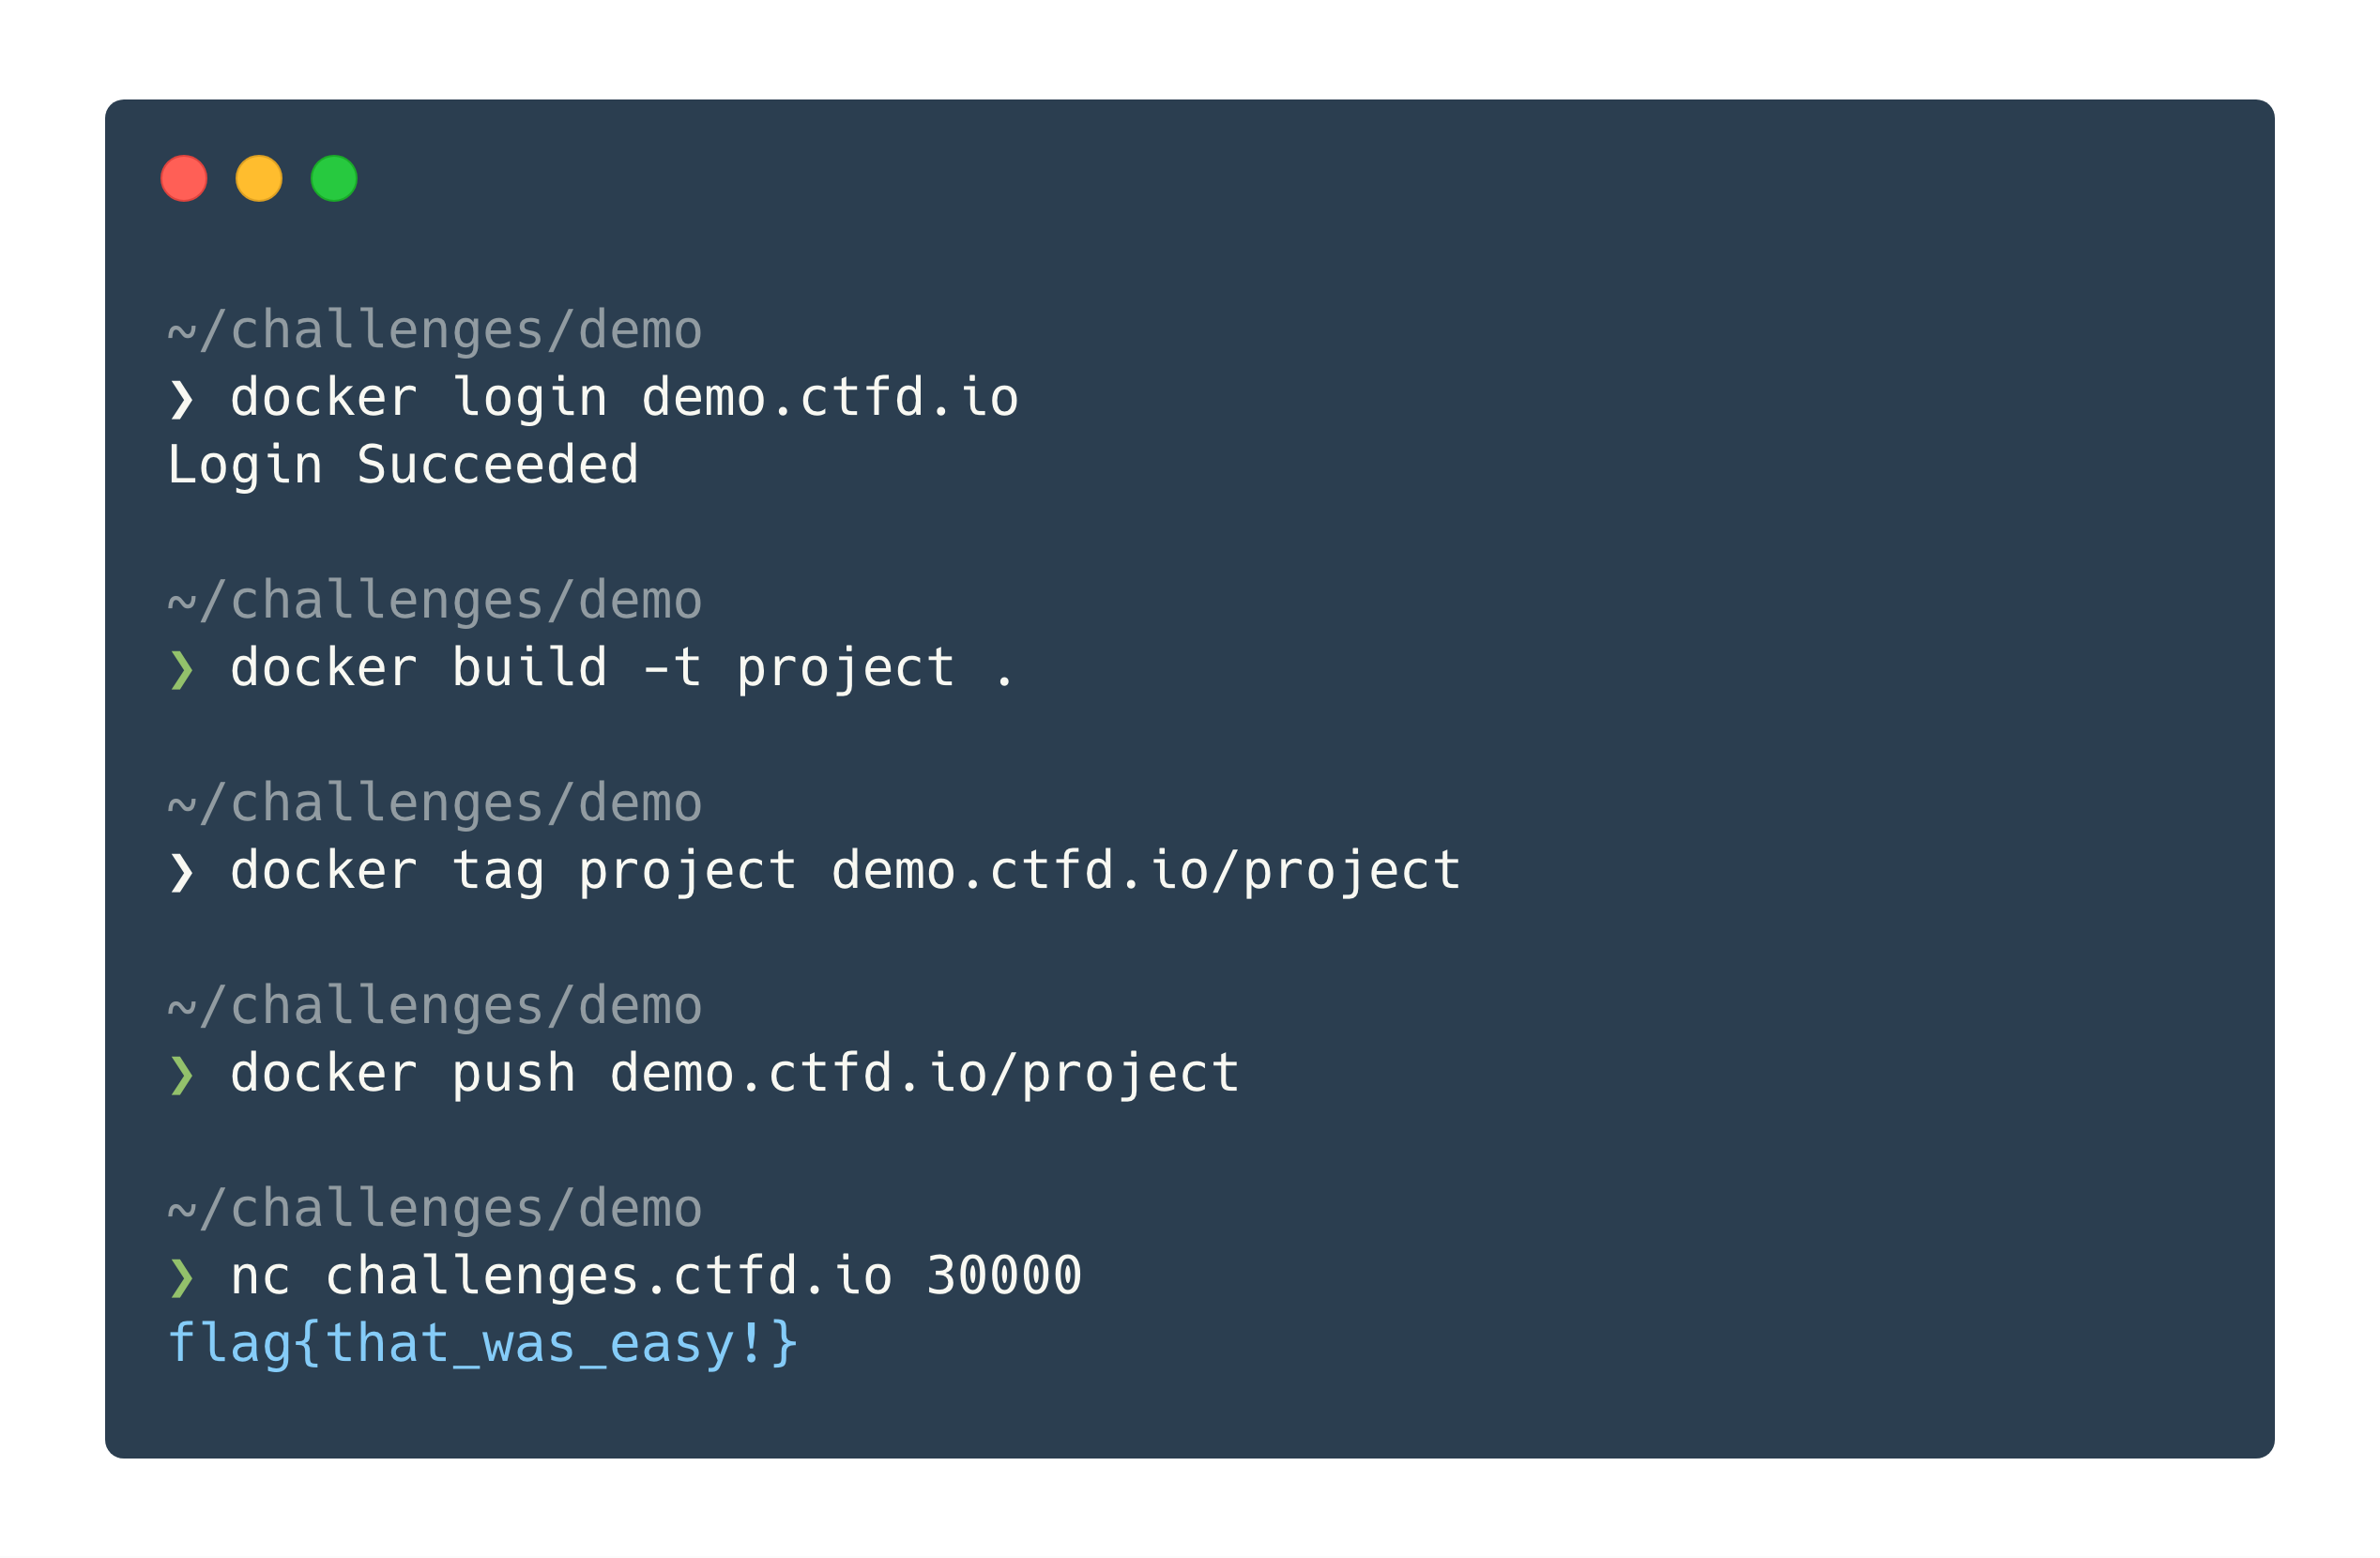
Task: Click the gray path above the docker build command
Action: pos(435,601)
